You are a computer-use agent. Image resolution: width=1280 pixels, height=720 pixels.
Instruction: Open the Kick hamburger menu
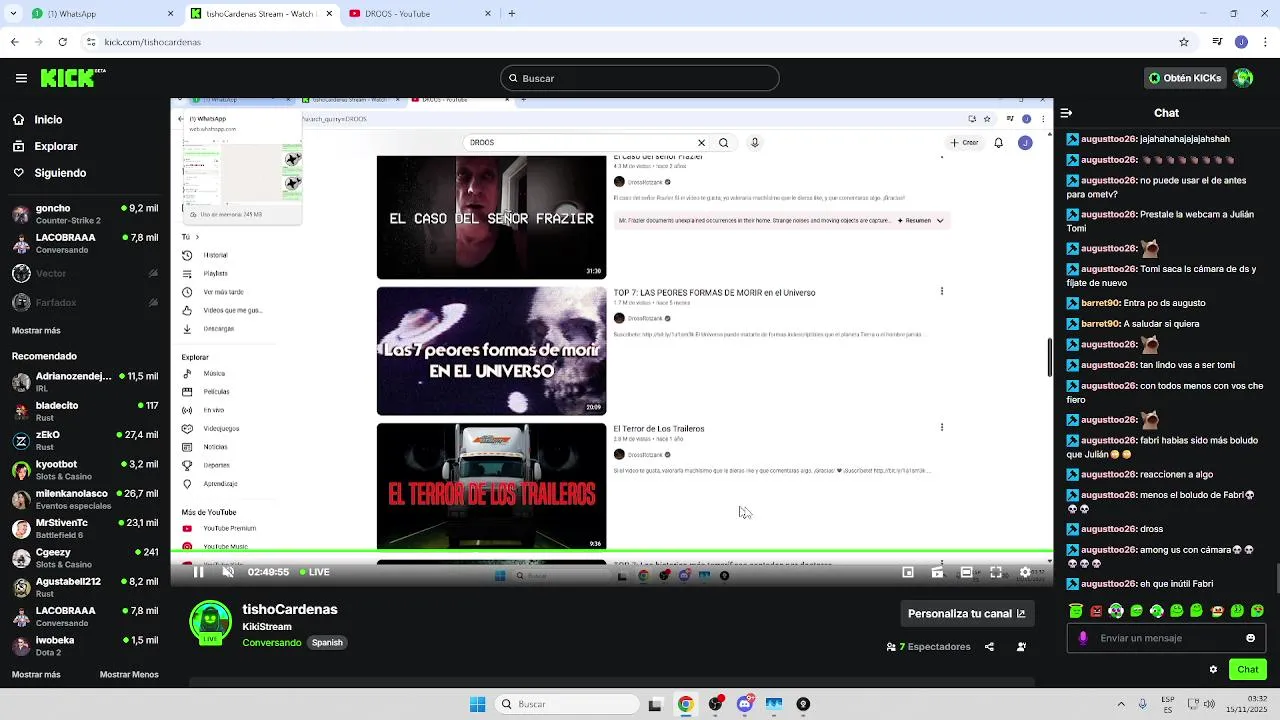pyautogui.click(x=21, y=78)
